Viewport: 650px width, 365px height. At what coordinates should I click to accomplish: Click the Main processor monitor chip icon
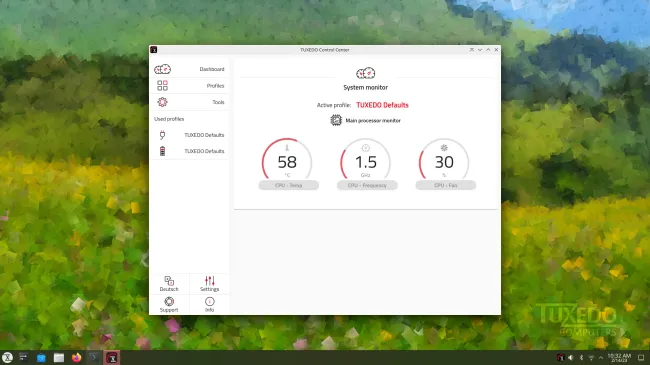(x=336, y=120)
